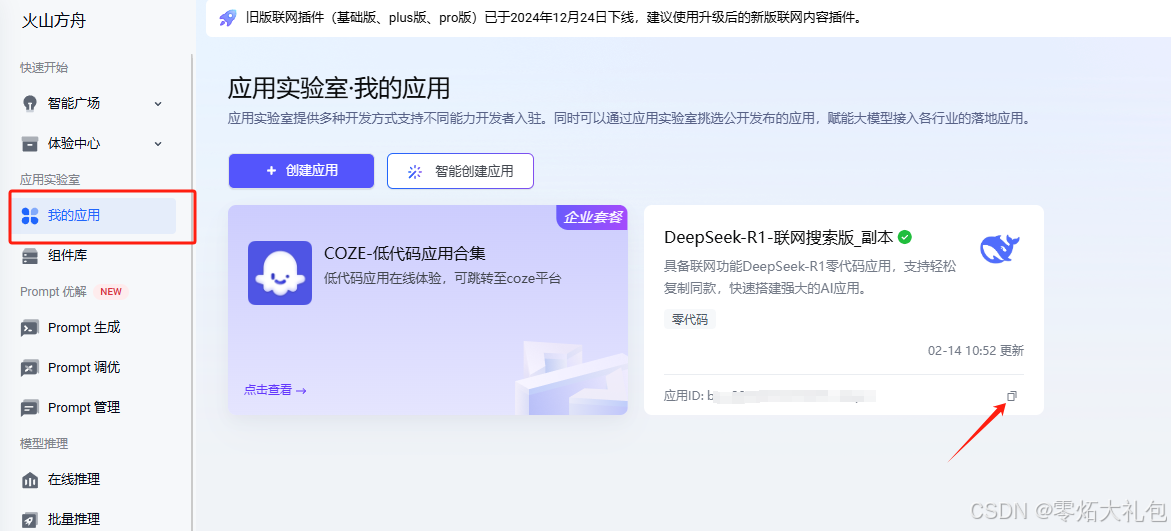
Task: Click the 企业套餐 badge on COZE card
Action: pos(592,217)
